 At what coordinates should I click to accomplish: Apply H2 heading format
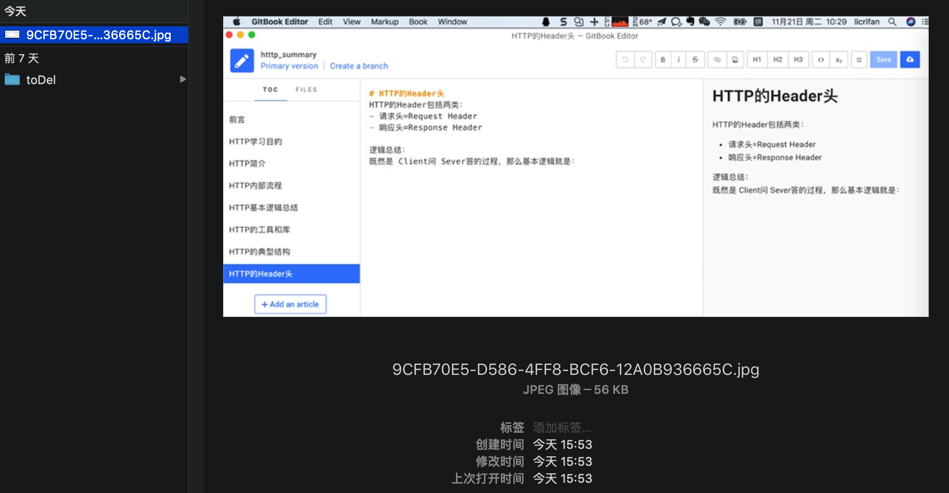778,59
